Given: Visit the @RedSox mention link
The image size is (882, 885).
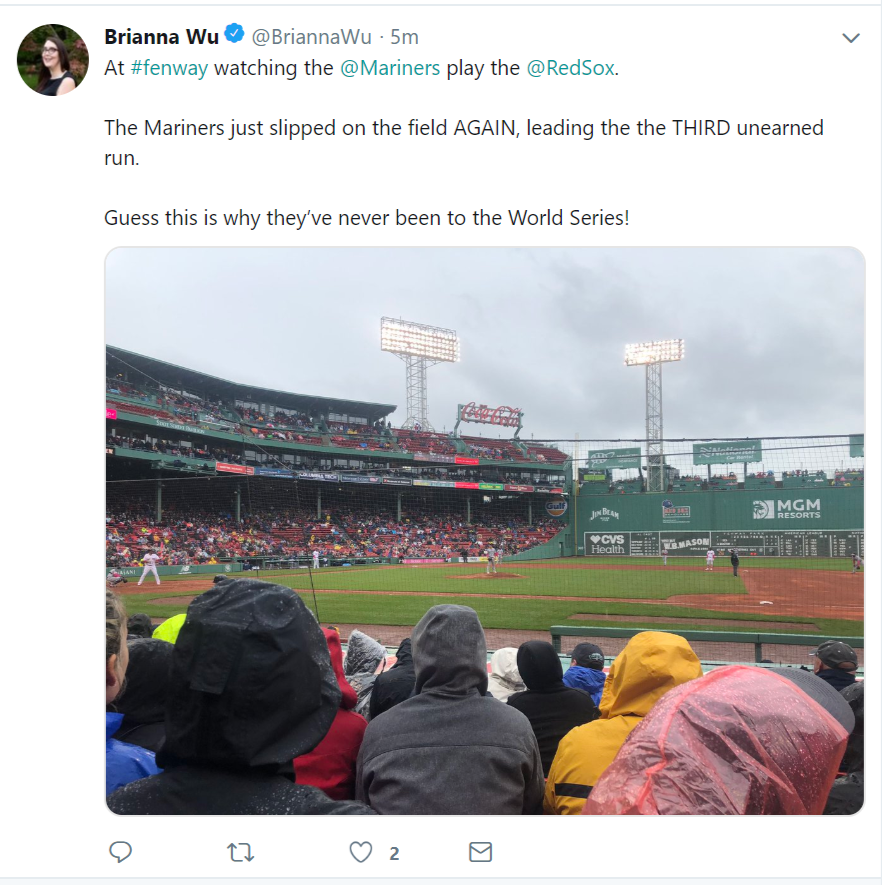Looking at the screenshot, I should coord(571,68).
